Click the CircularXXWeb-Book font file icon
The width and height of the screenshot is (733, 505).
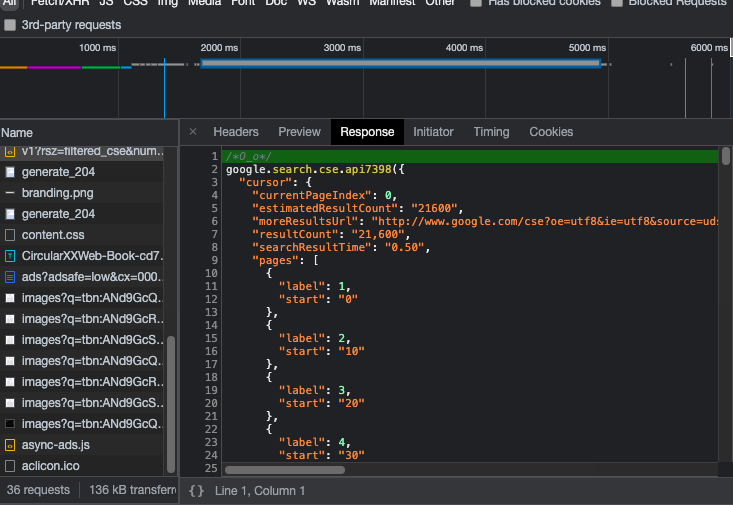tap(10, 256)
